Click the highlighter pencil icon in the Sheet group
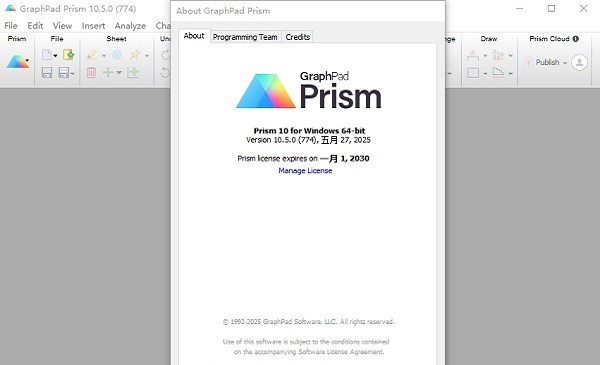The height and width of the screenshot is (365, 600). coord(91,55)
